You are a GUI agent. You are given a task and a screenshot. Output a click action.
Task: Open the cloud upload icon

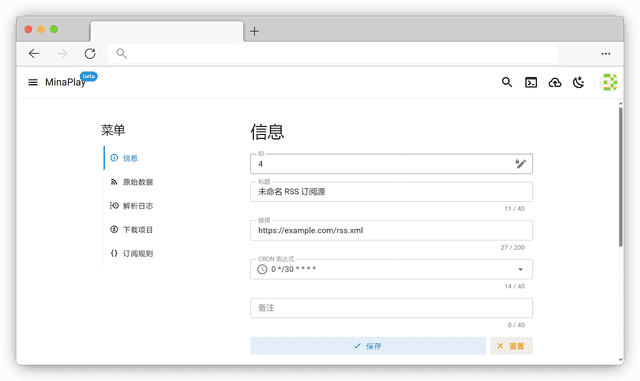click(x=555, y=83)
